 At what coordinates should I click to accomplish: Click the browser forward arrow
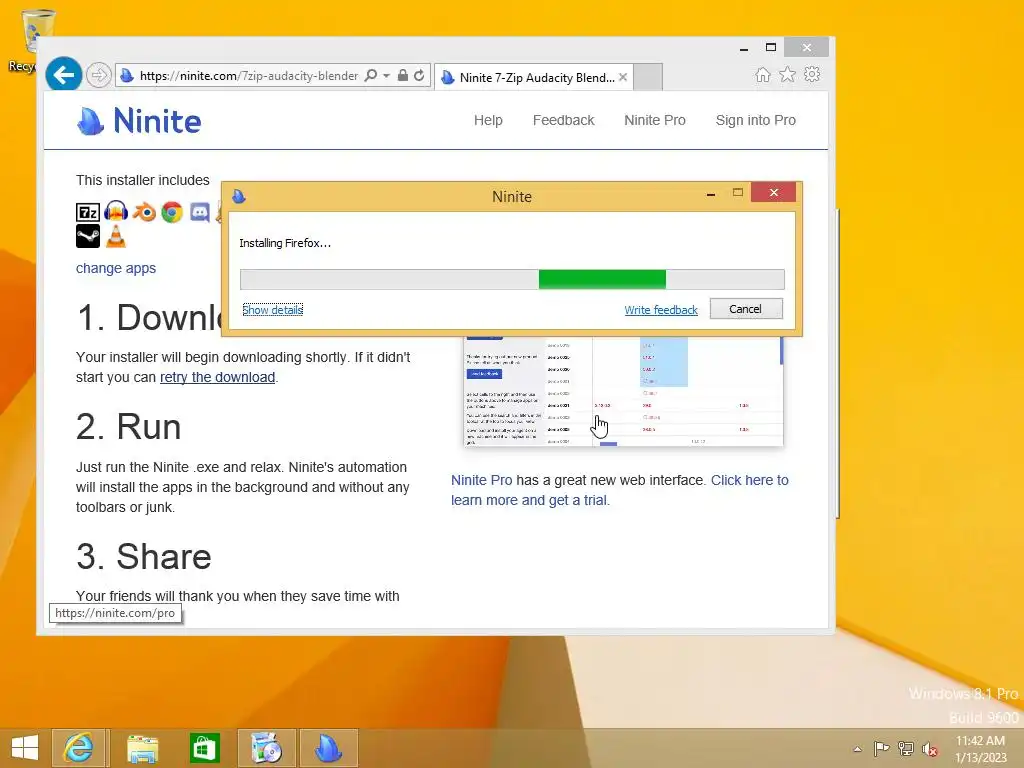99,76
